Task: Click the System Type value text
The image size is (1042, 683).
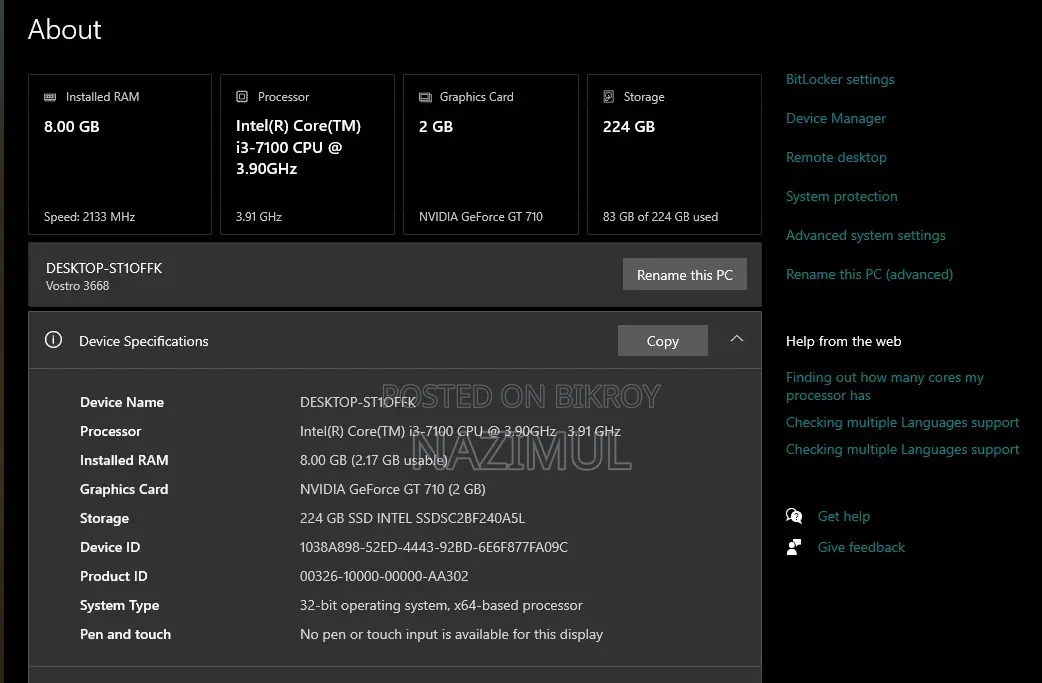Action: [441, 605]
